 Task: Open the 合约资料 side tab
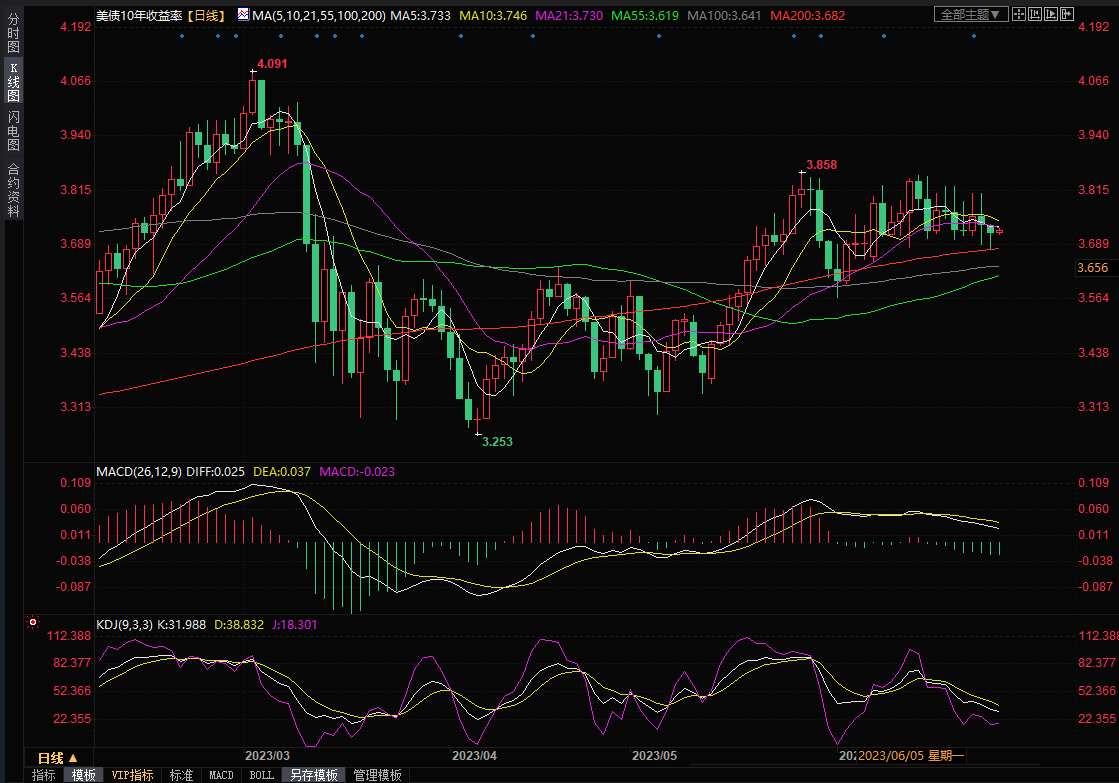pyautogui.click(x=13, y=189)
